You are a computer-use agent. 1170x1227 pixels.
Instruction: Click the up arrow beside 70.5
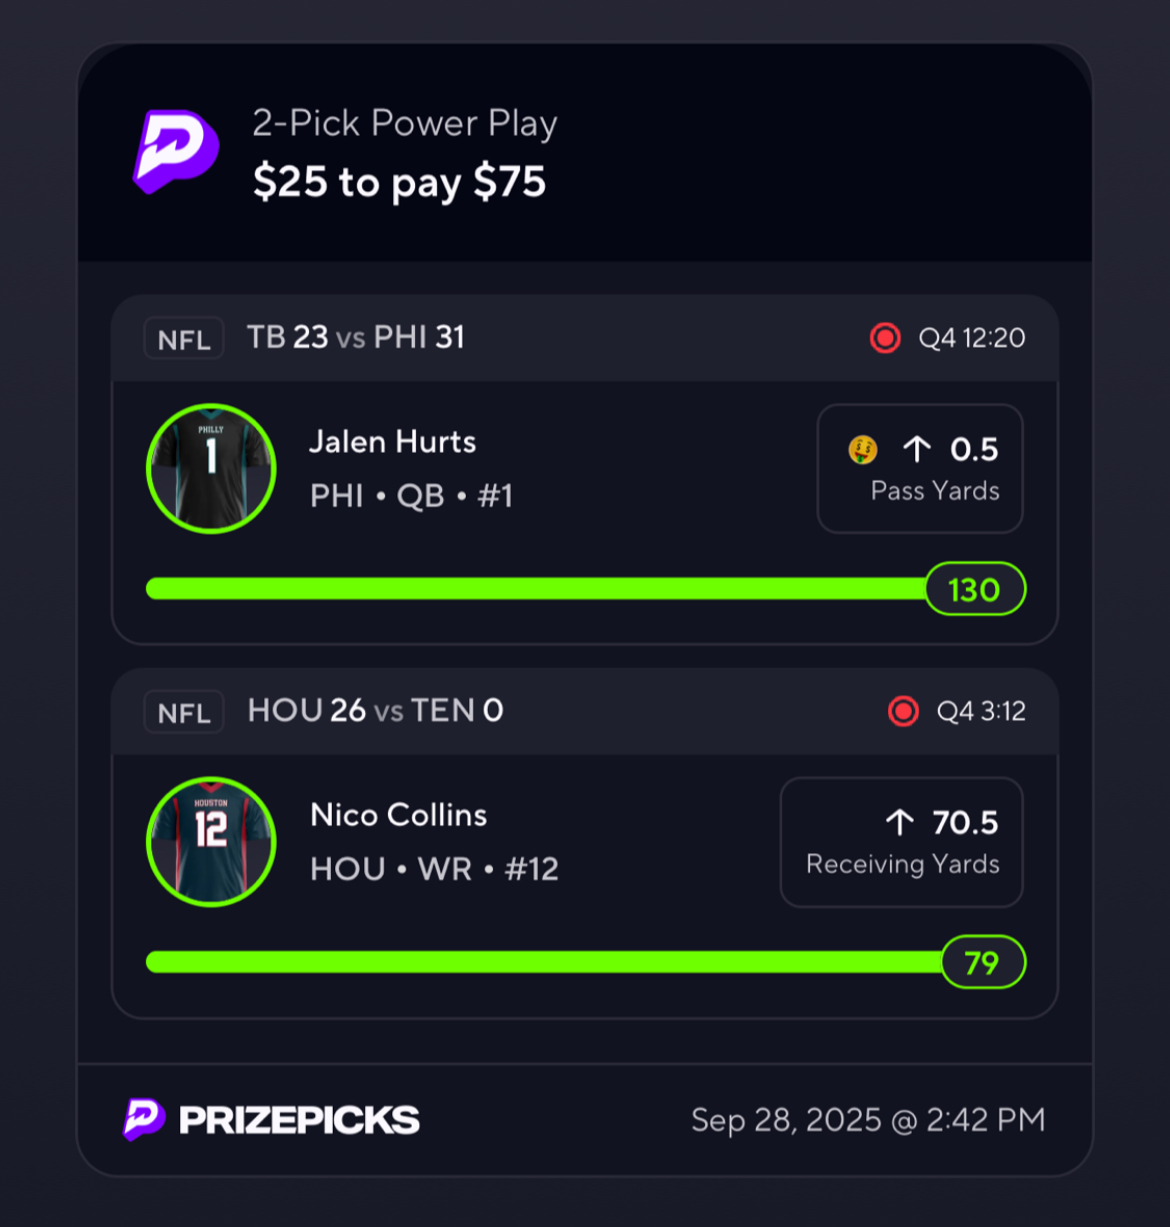(900, 823)
